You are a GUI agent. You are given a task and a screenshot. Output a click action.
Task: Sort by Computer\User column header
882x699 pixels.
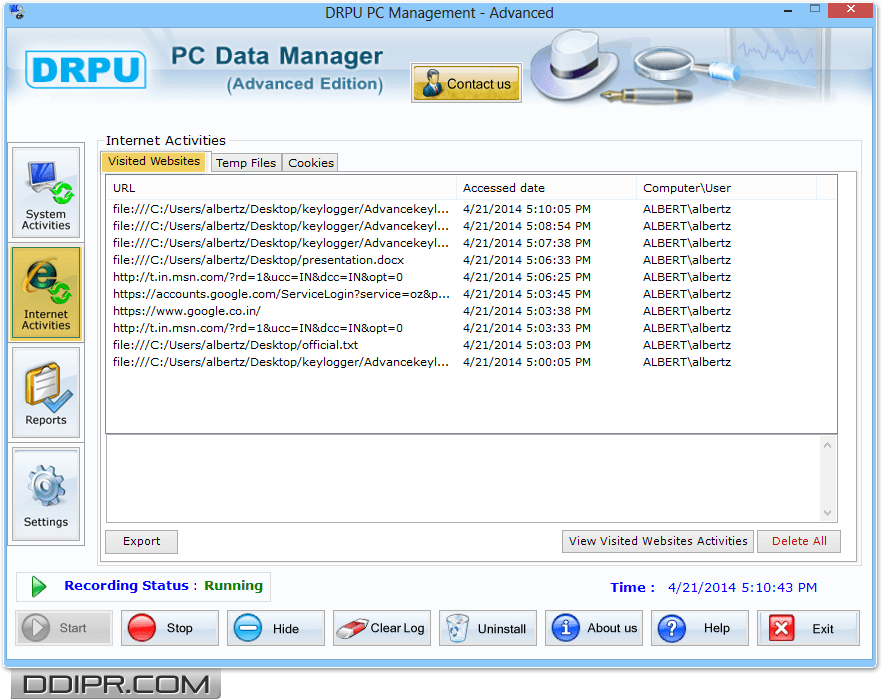pyautogui.click(x=726, y=188)
